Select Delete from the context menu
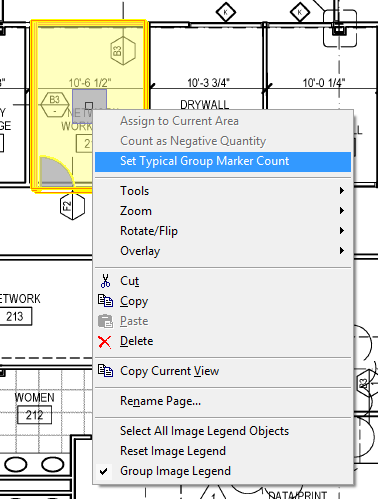Screen dimensions: 378x499 tap(223, 341)
